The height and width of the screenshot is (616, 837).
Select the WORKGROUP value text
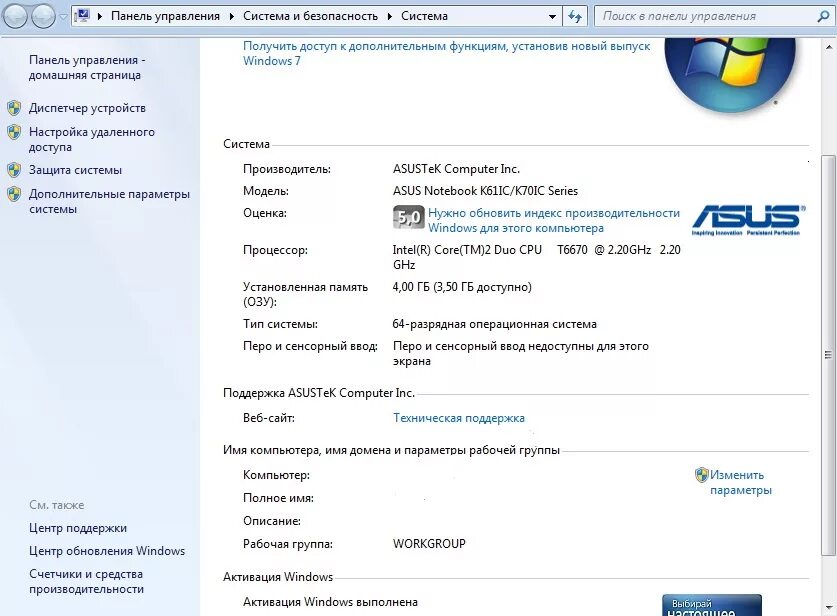click(x=429, y=544)
